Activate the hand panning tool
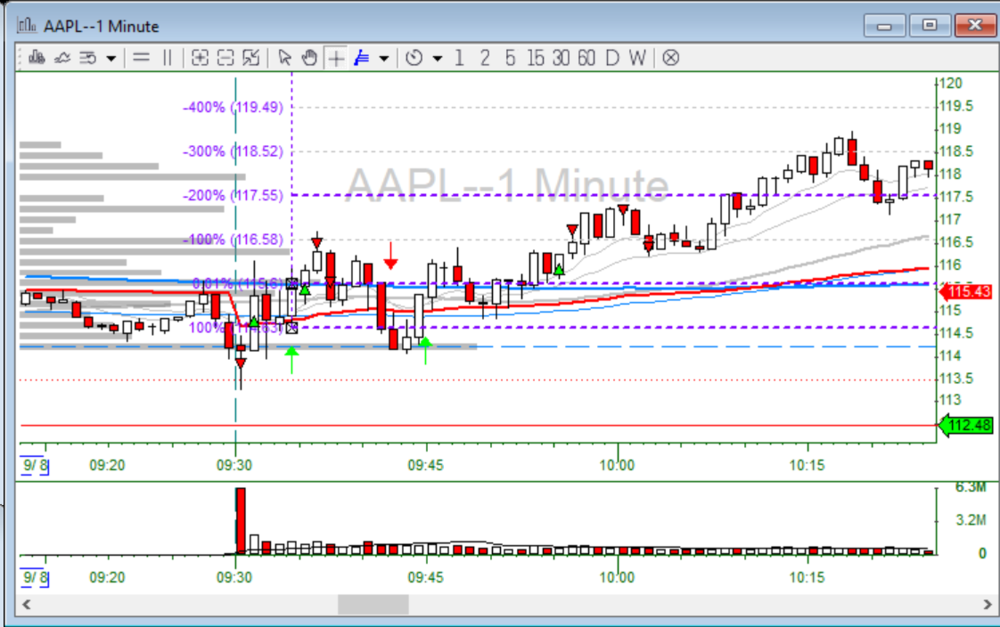This screenshot has width=1000, height=627. click(309, 58)
